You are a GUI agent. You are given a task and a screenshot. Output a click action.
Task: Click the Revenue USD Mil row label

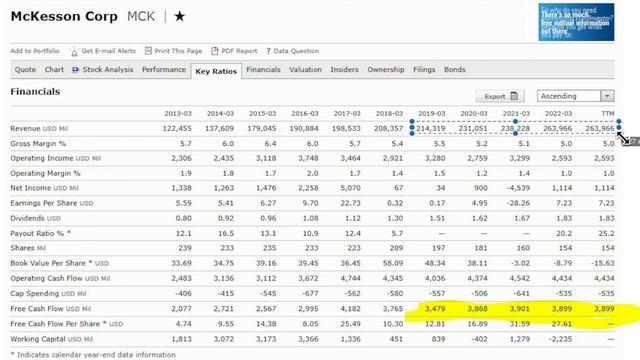[39, 129]
